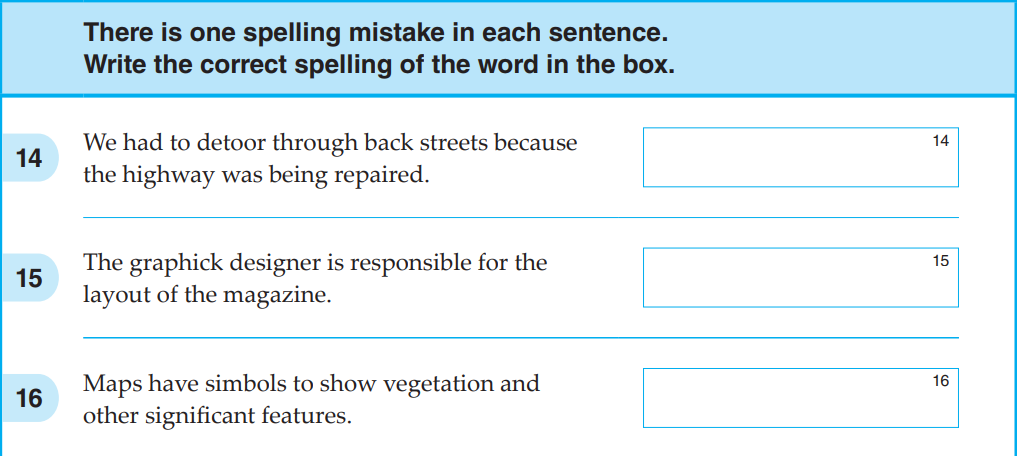Select the answer box for question 15
The image size is (1017, 456).
[x=800, y=278]
